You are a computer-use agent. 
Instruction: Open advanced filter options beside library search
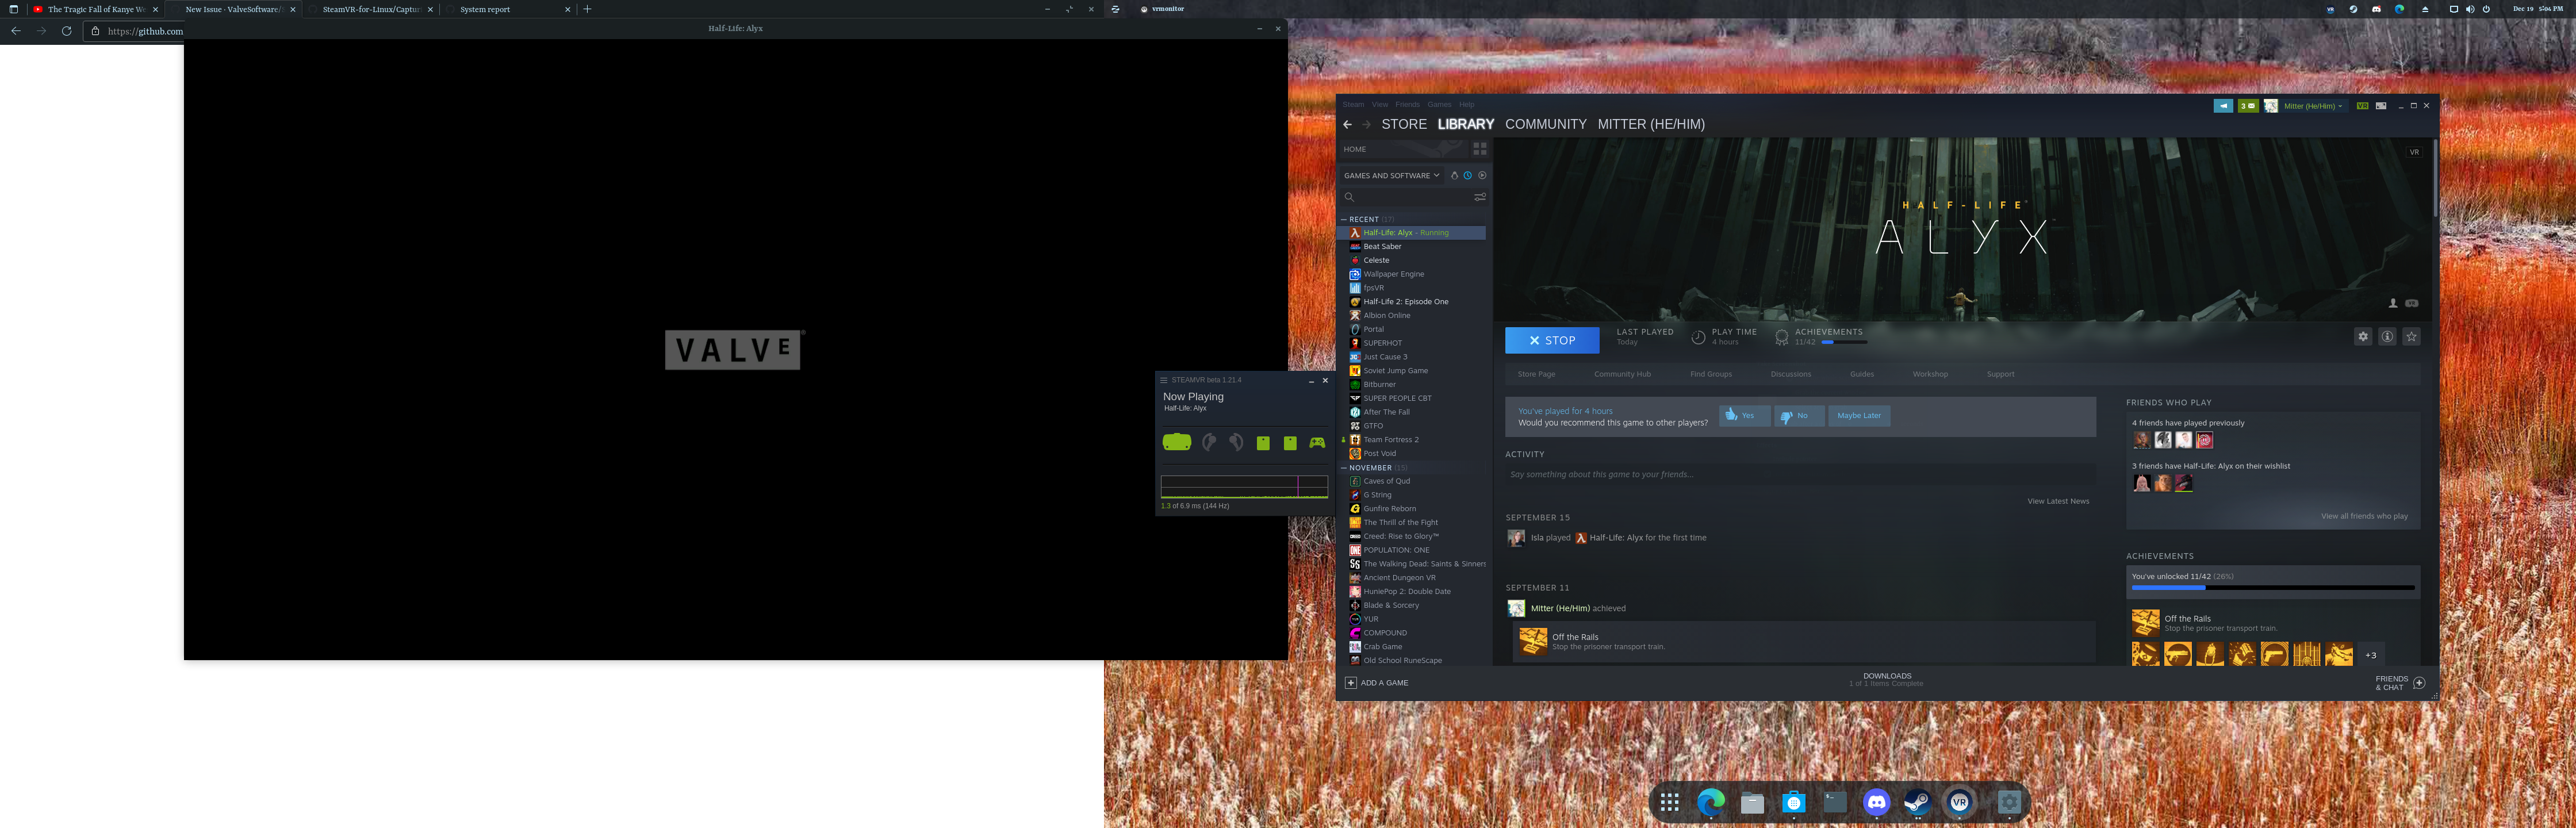[x=1480, y=197]
